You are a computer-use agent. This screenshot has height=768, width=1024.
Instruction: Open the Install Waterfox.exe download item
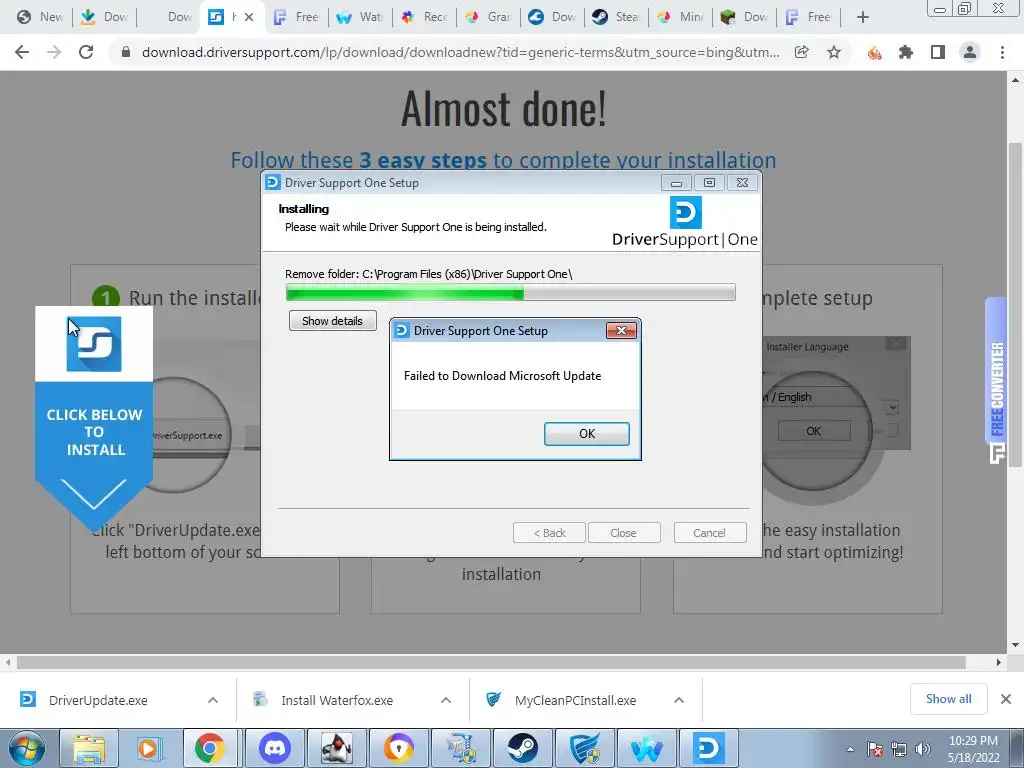[x=337, y=700]
